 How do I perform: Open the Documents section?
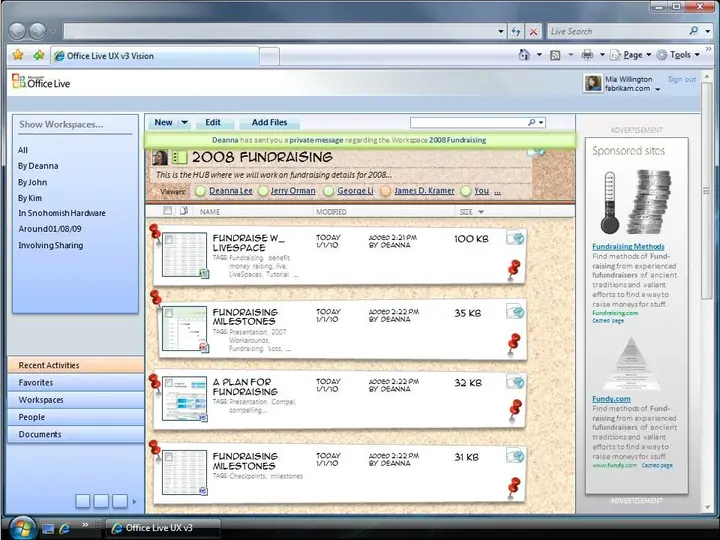75,434
